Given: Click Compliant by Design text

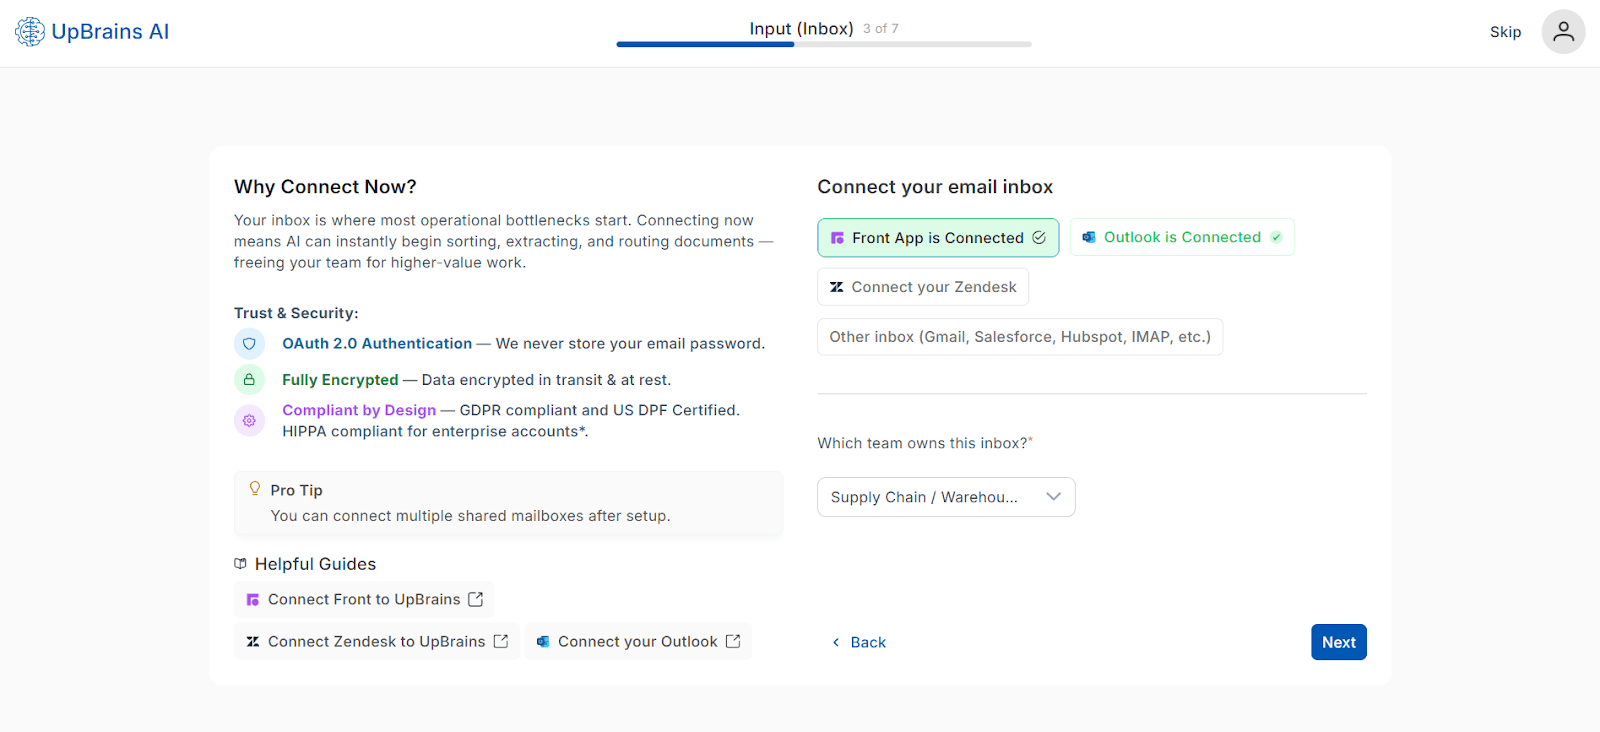Looking at the screenshot, I should (x=359, y=410).
